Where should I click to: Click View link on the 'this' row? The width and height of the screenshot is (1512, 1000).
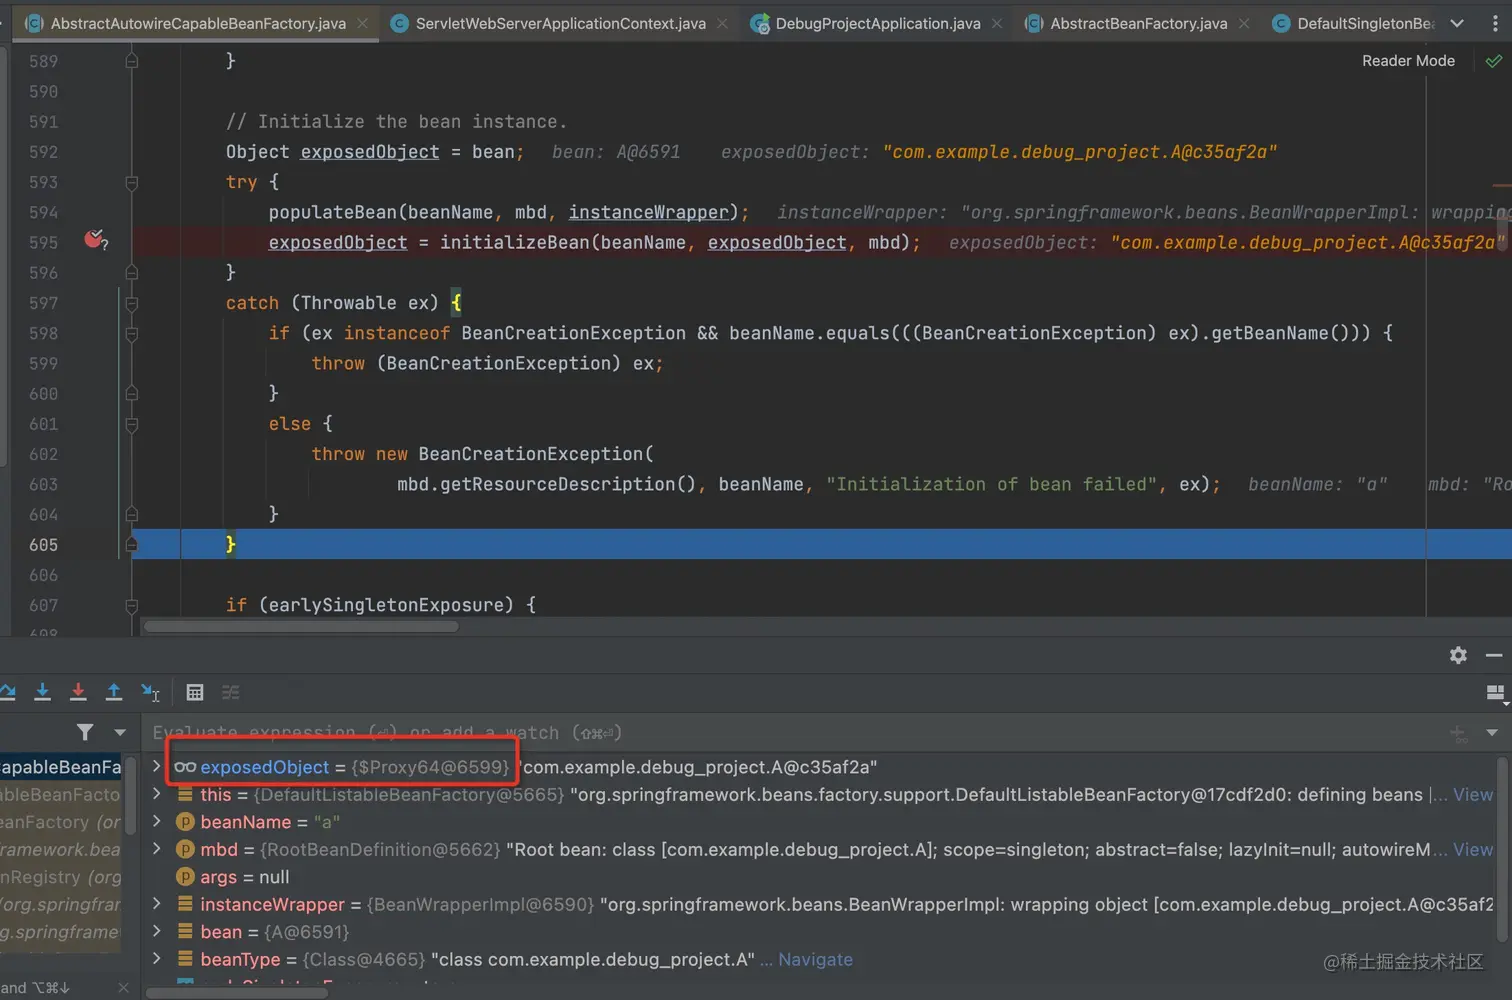click(1473, 794)
